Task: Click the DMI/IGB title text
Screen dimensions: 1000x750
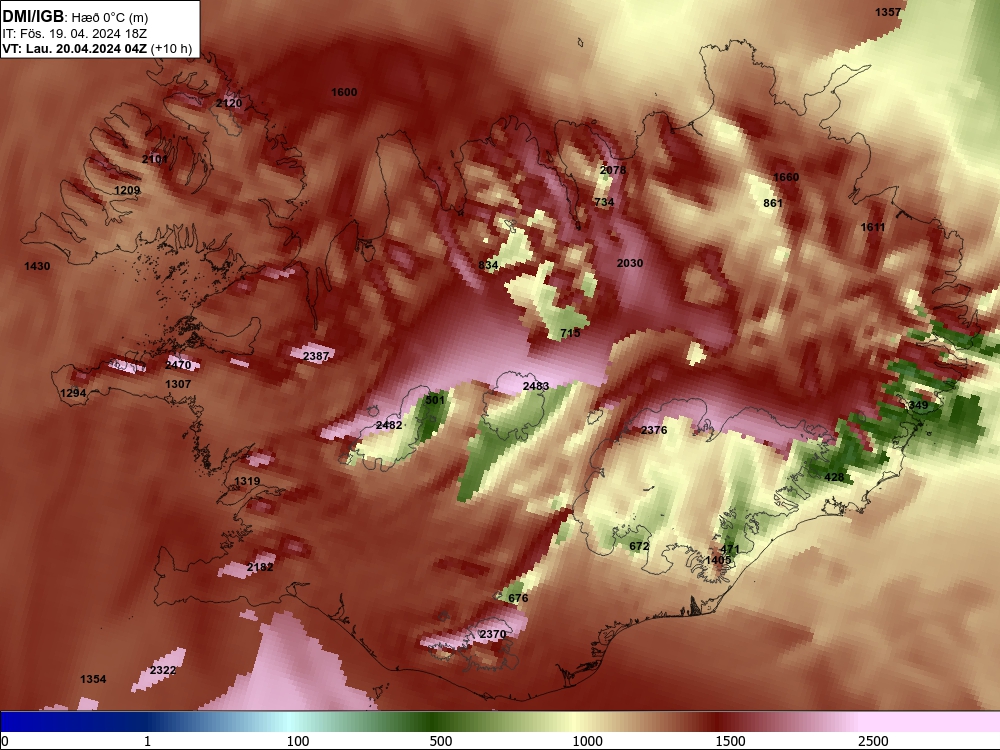Action: click(33, 16)
